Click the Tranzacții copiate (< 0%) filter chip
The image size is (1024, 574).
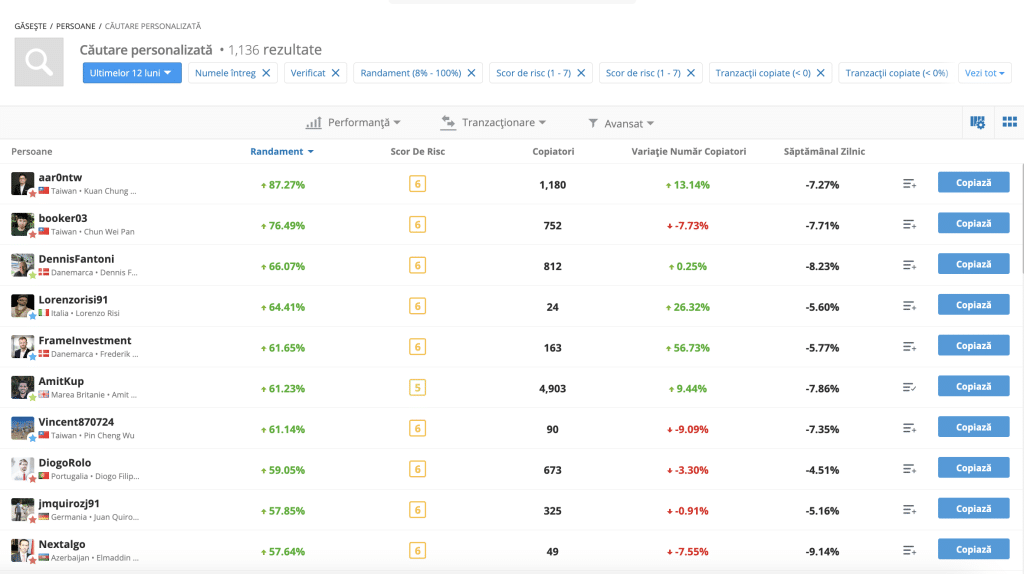896,73
